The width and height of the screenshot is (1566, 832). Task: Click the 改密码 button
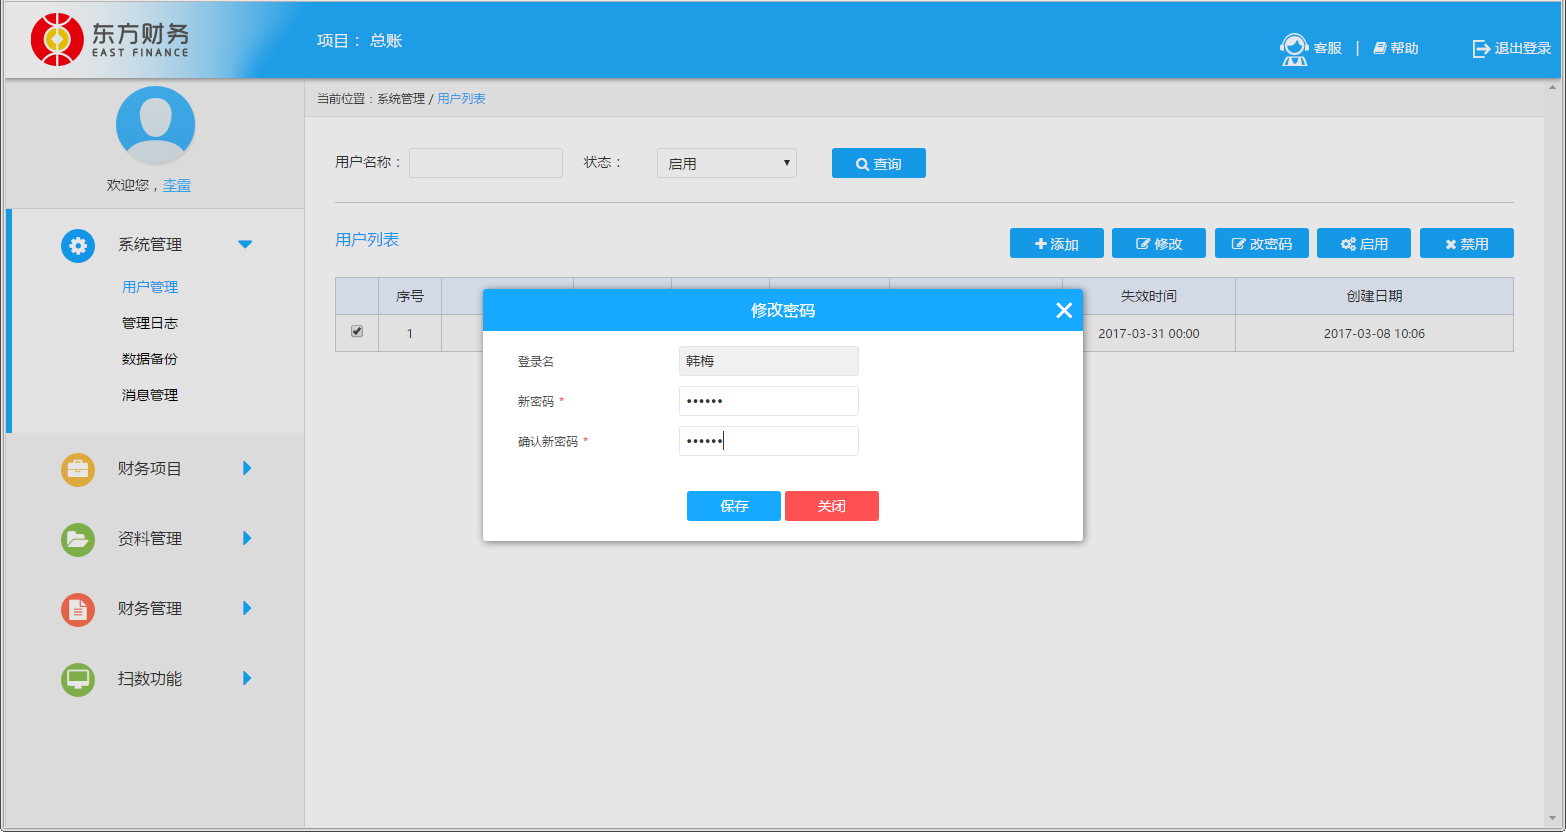1262,243
